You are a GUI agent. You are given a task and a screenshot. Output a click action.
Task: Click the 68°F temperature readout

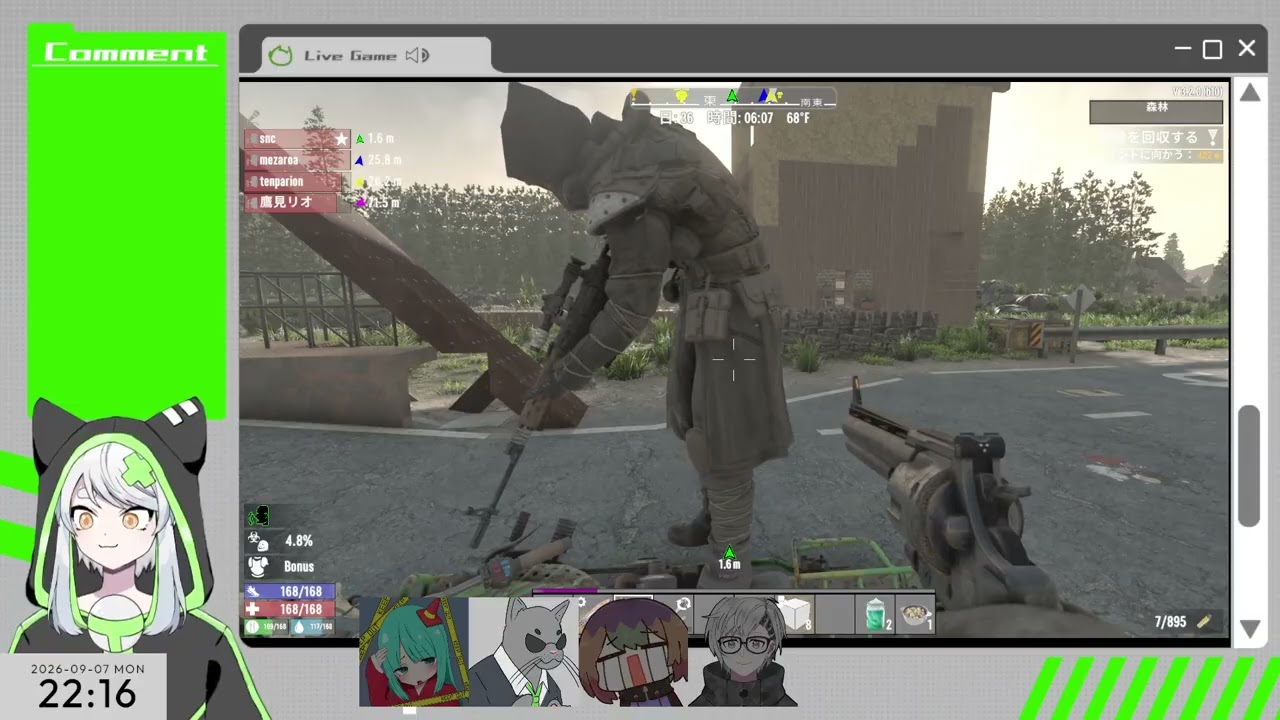(x=798, y=118)
